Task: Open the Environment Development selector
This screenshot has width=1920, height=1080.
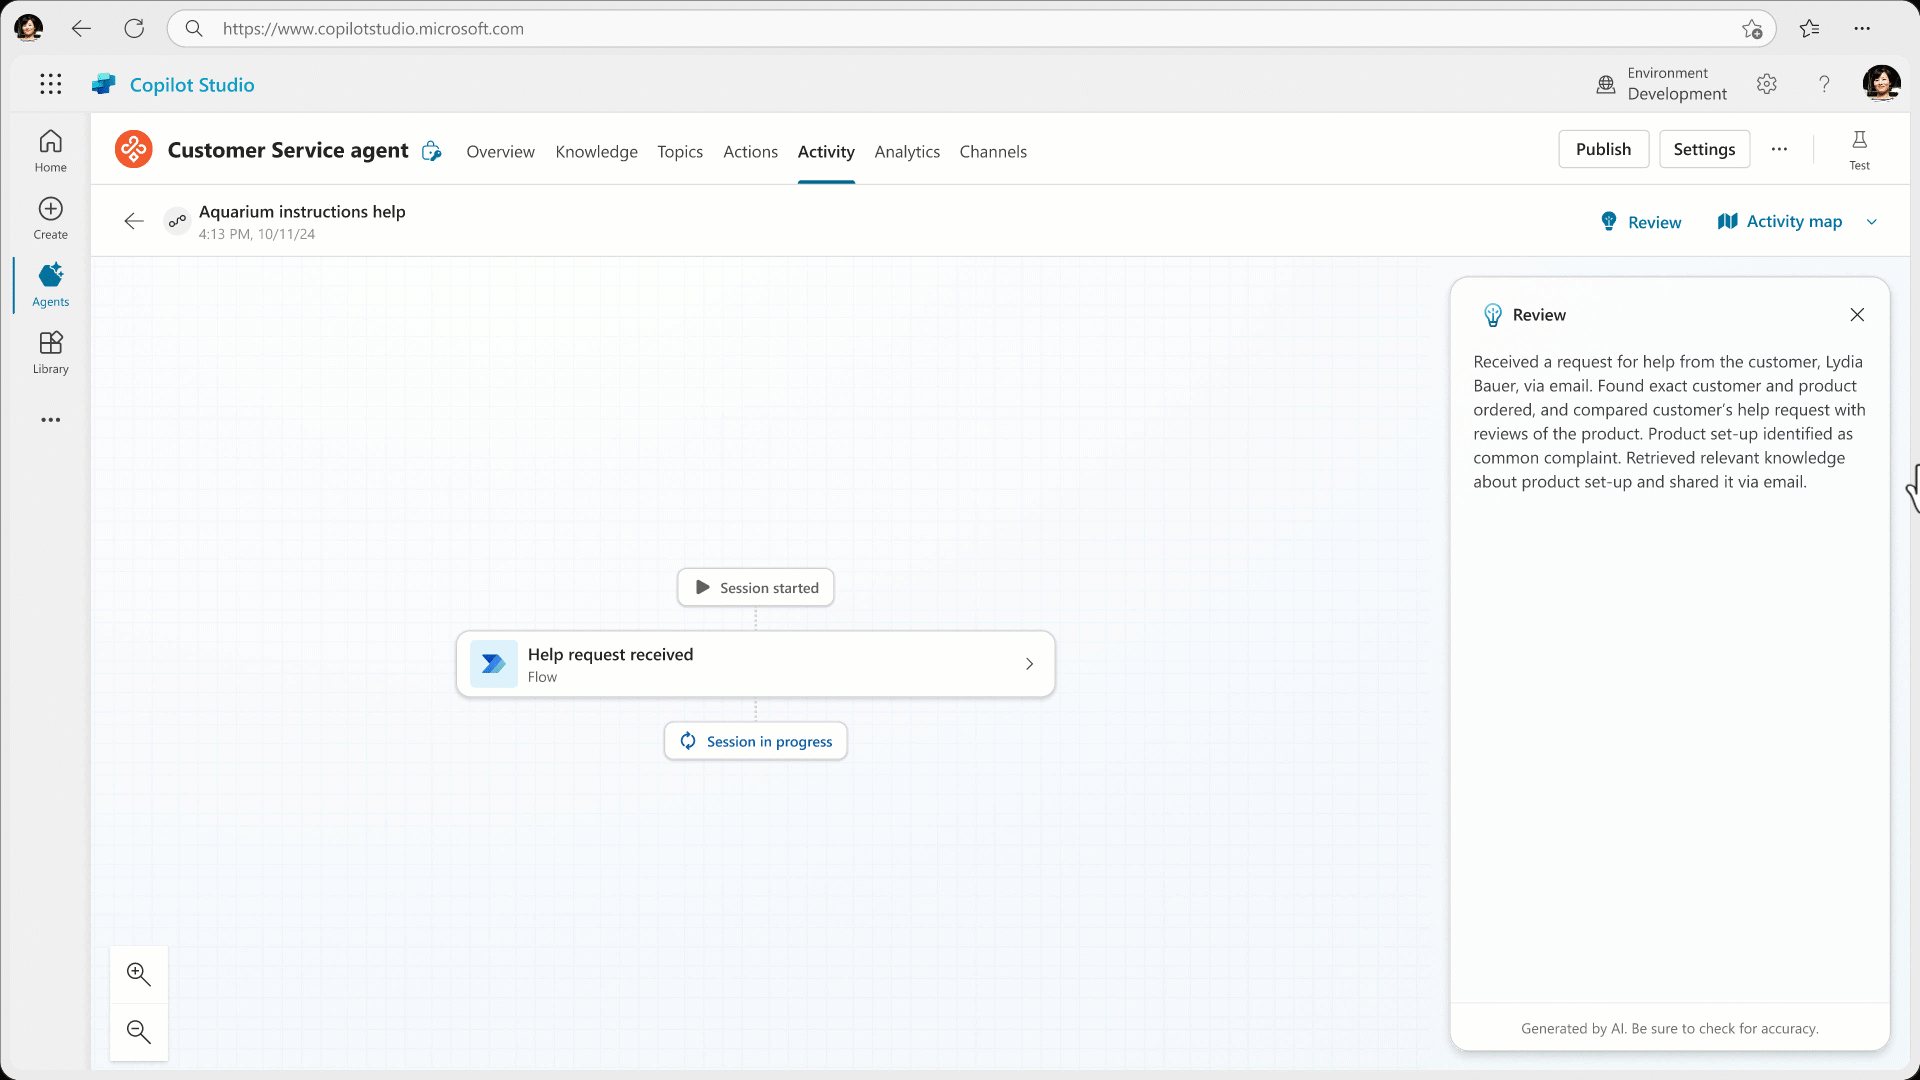Action: click(1660, 84)
